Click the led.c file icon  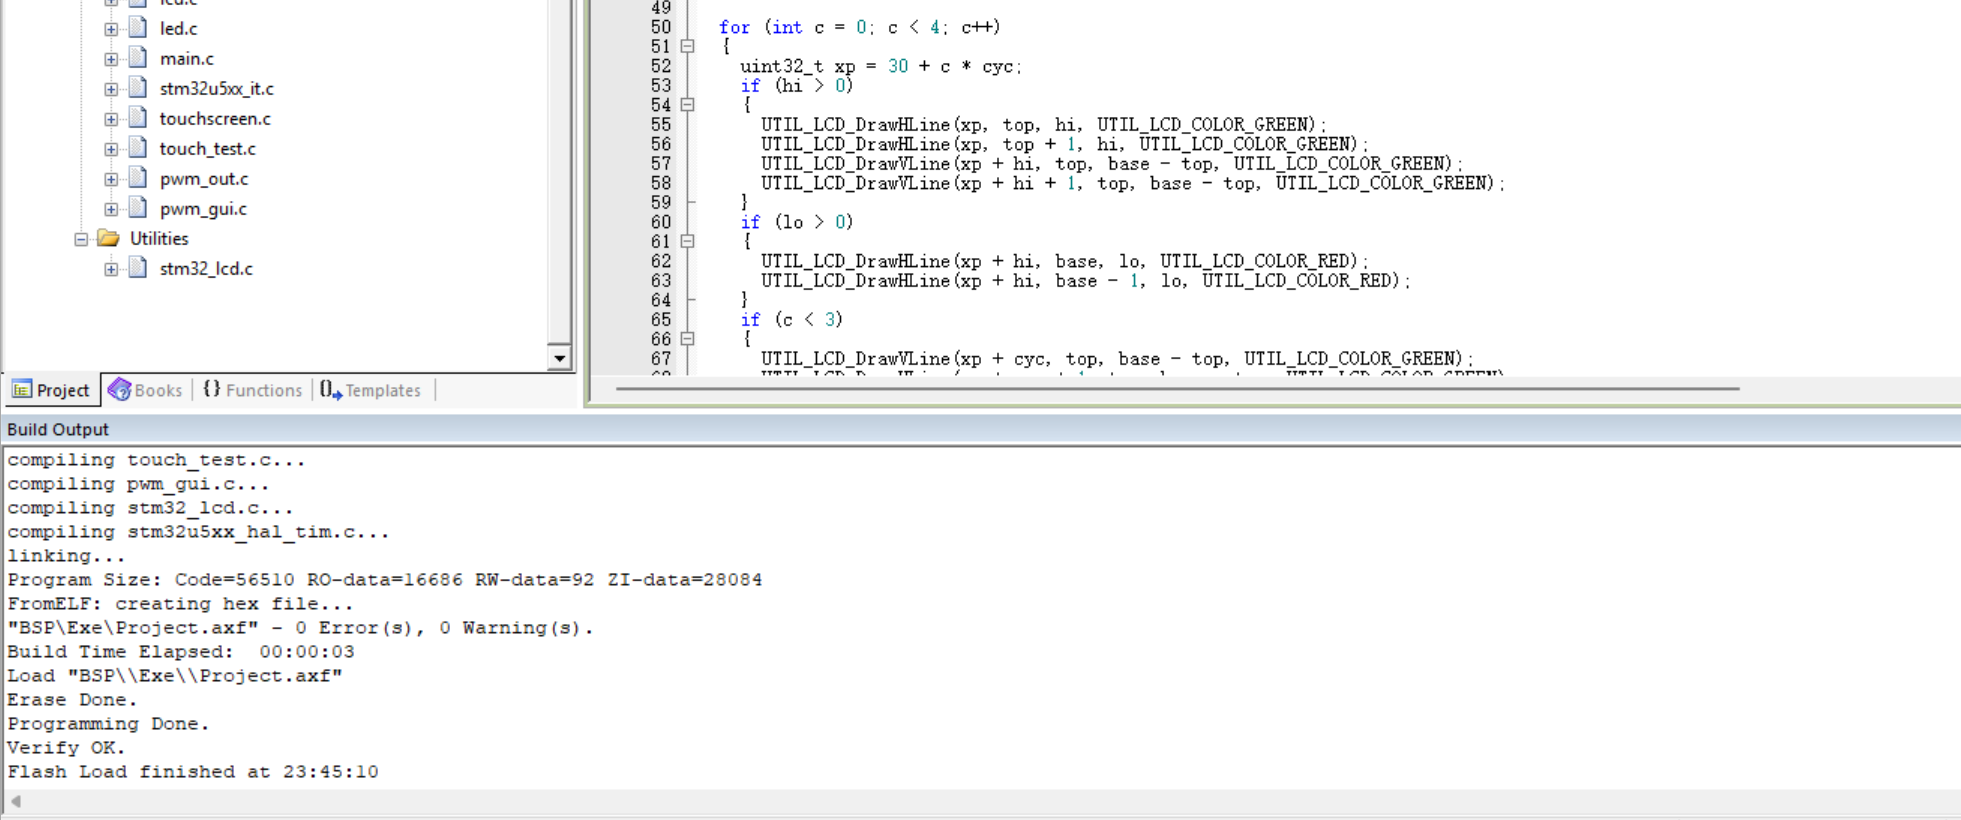138,28
